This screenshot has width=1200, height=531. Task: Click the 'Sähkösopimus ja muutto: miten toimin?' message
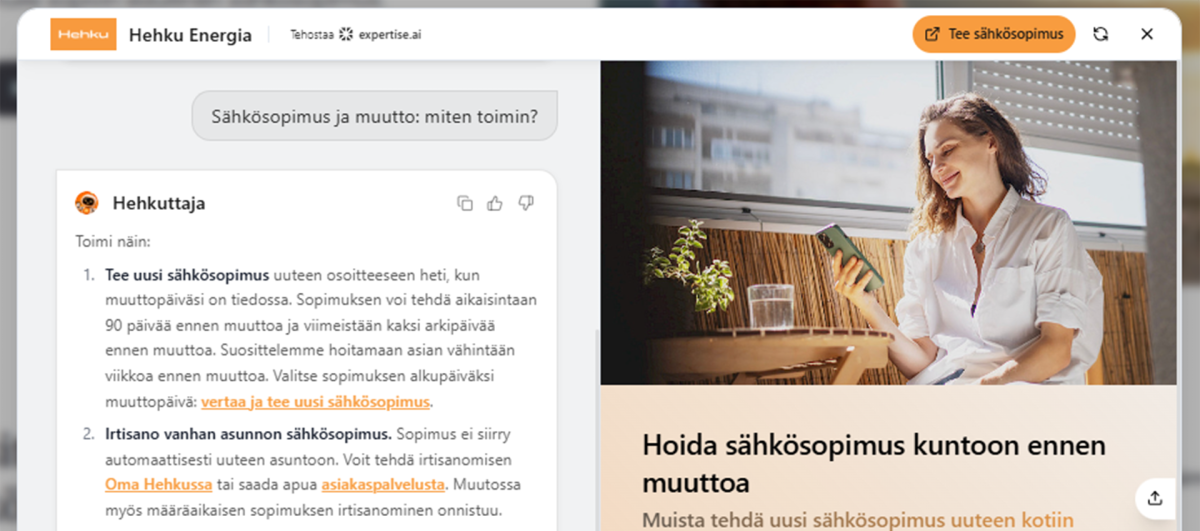pyautogui.click(x=374, y=116)
